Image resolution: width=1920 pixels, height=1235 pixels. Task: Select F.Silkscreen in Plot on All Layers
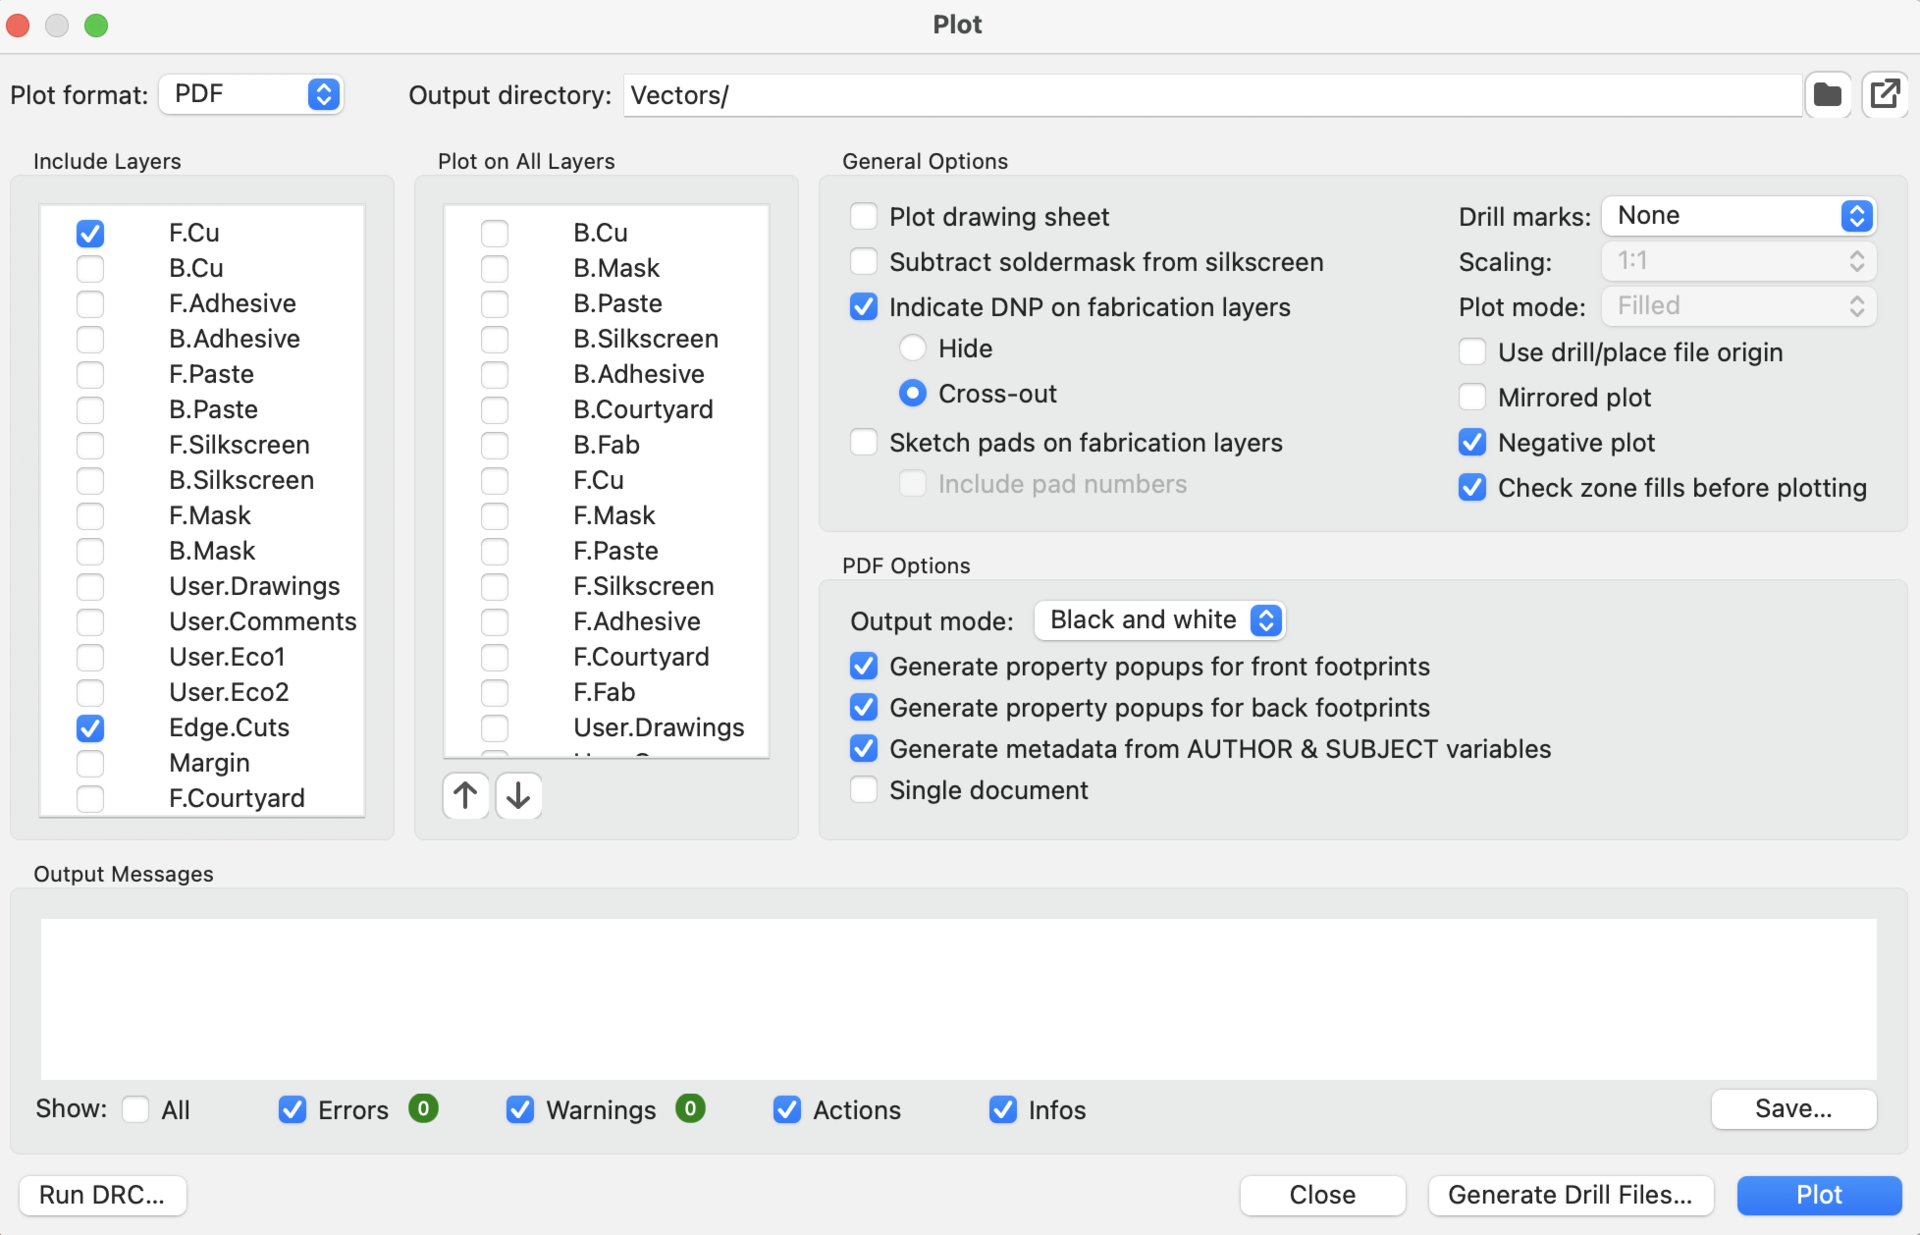click(x=642, y=586)
